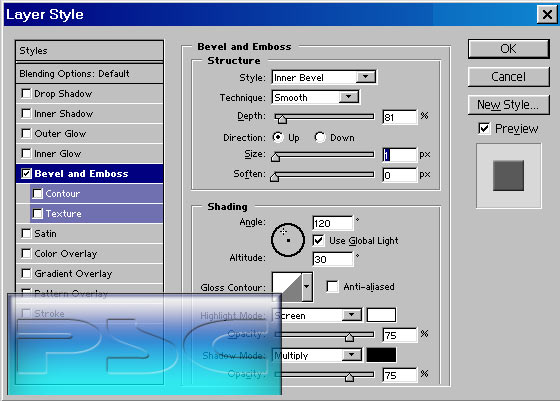560x401 pixels.
Task: Close the Layer Style dialog
Action: coord(547,15)
